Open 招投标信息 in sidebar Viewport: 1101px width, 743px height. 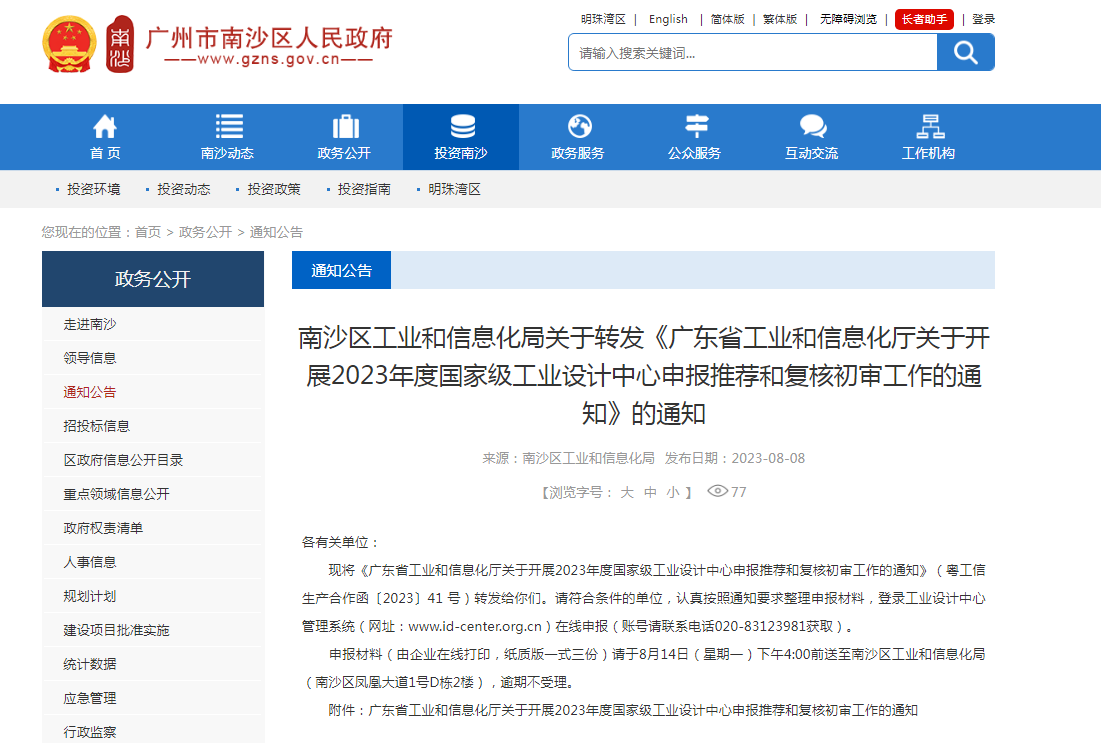[96, 426]
